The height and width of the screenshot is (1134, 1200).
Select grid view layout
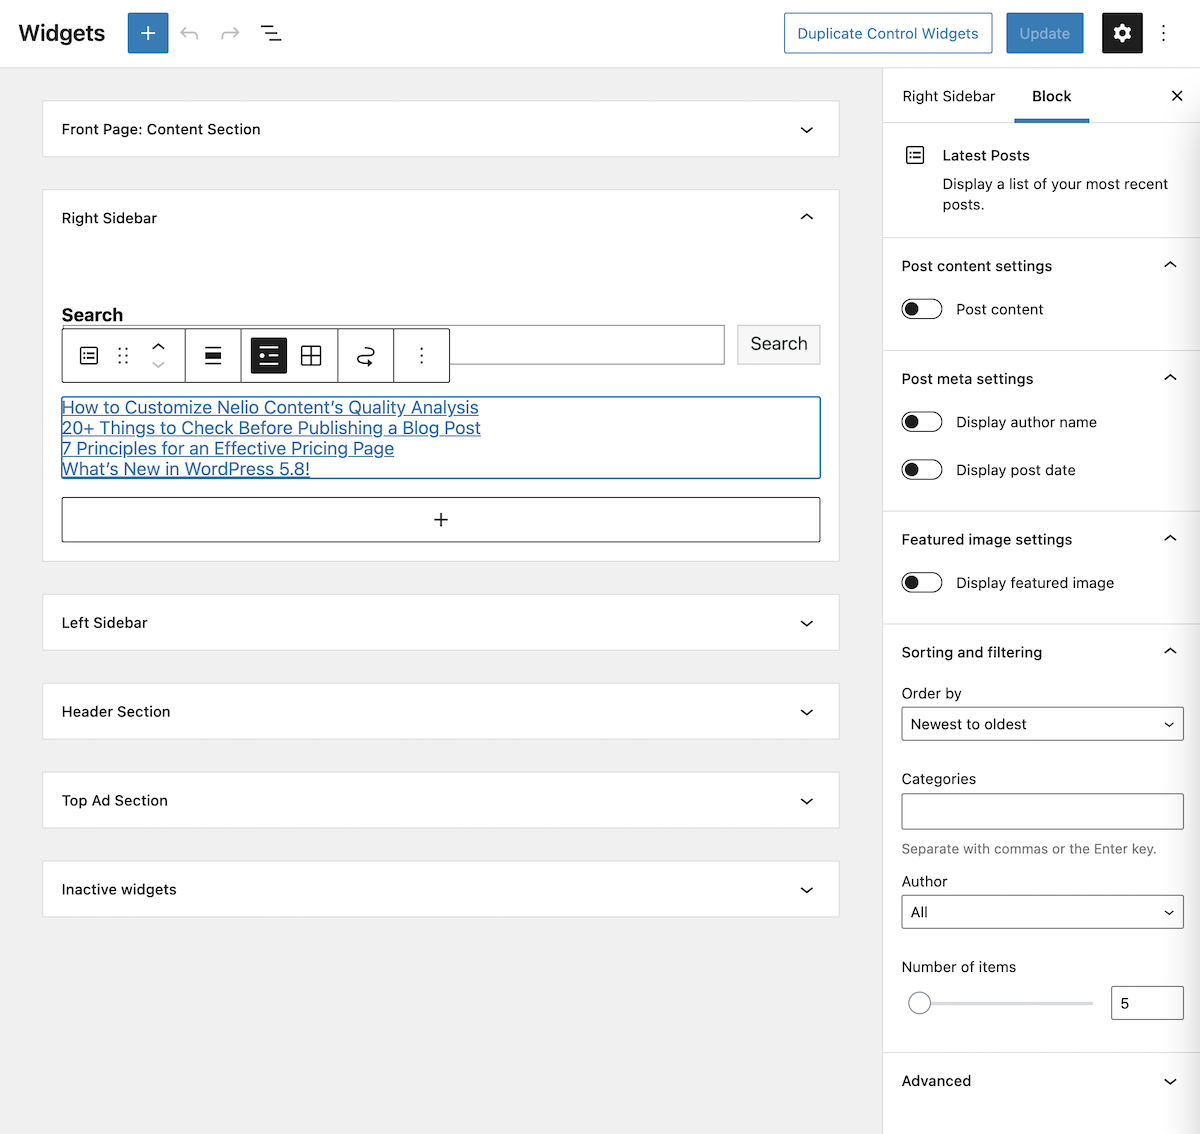click(311, 355)
